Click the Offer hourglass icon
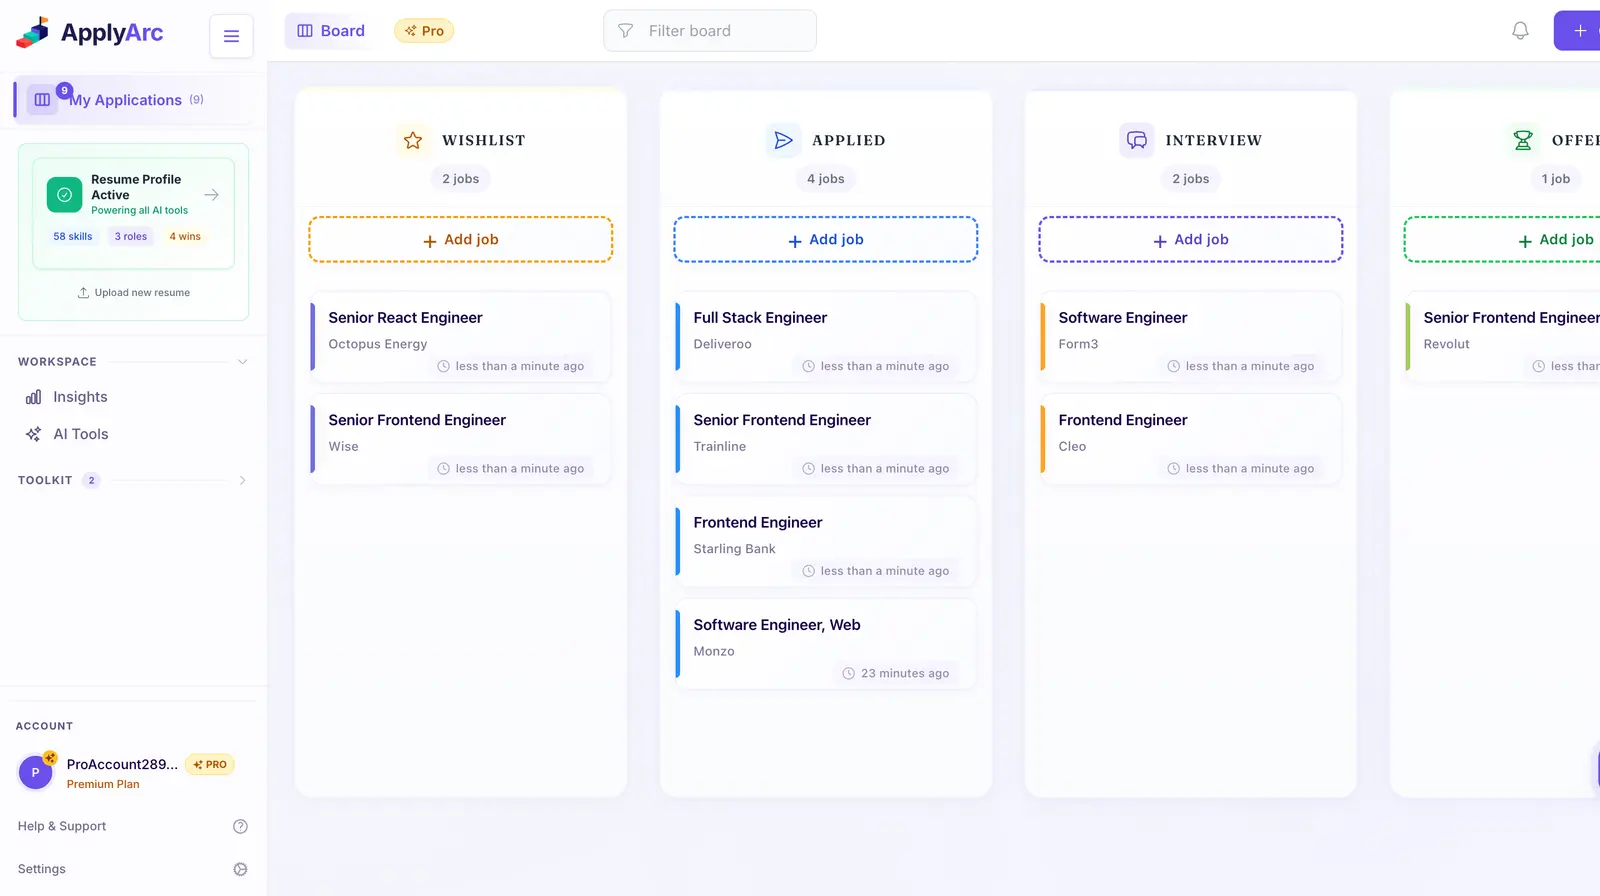The width and height of the screenshot is (1600, 896). pos(1523,140)
